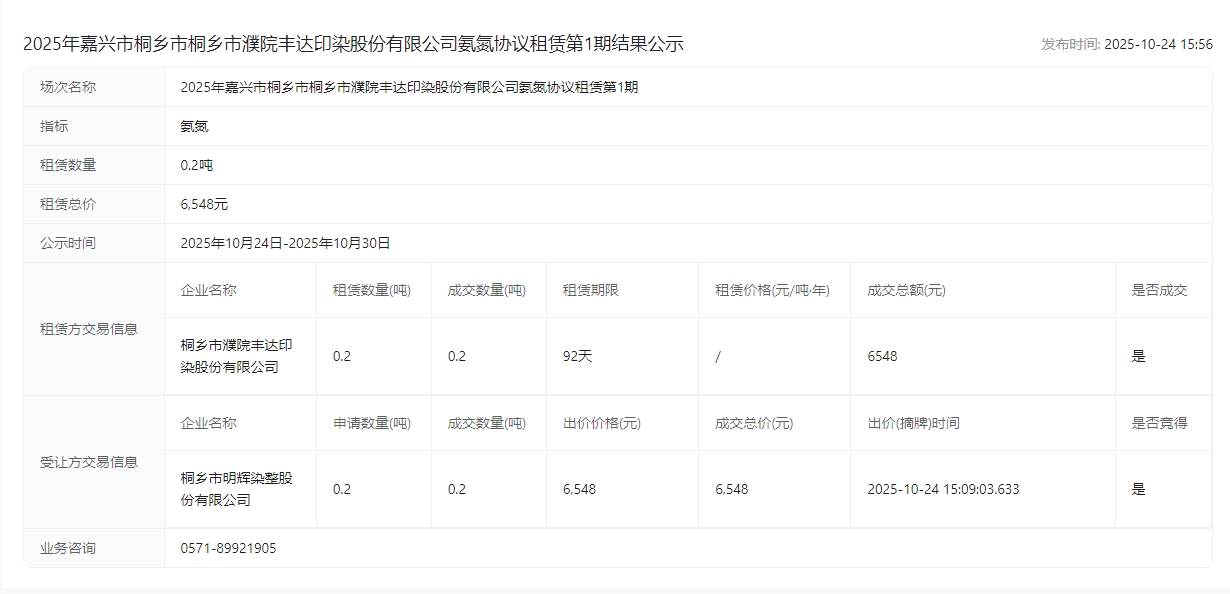Click the 租赁方交易信息 section label
The width and height of the screenshot is (1230, 594).
[x=89, y=329]
